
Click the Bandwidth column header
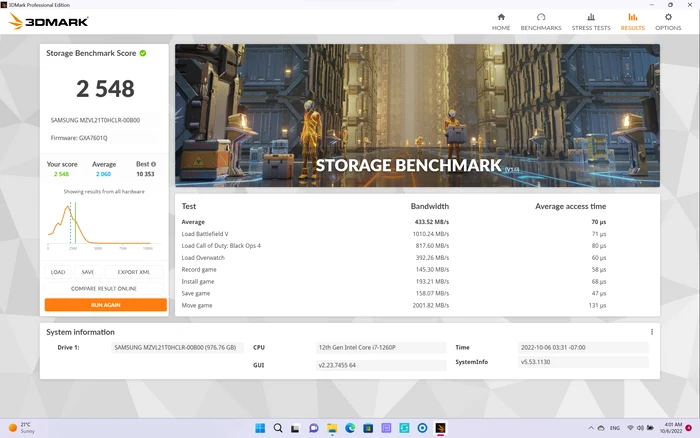[x=429, y=206]
